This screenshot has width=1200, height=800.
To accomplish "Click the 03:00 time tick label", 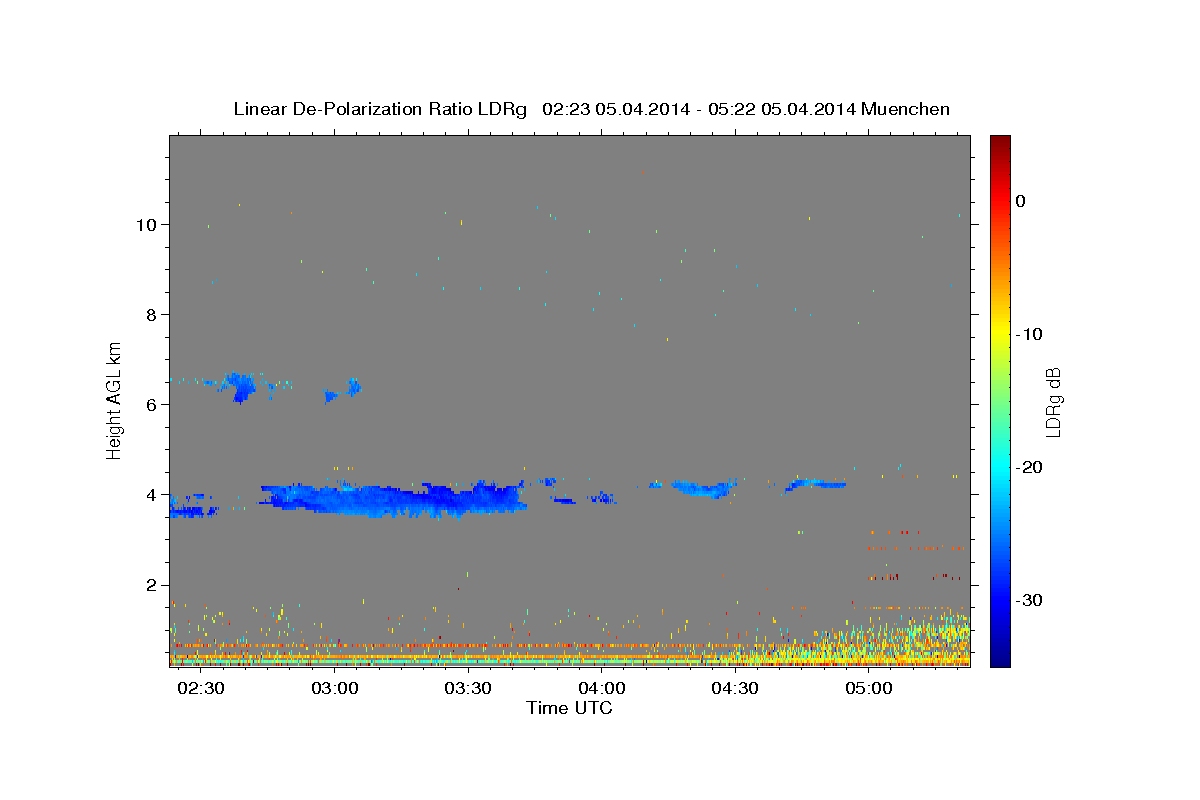I will coord(335,689).
